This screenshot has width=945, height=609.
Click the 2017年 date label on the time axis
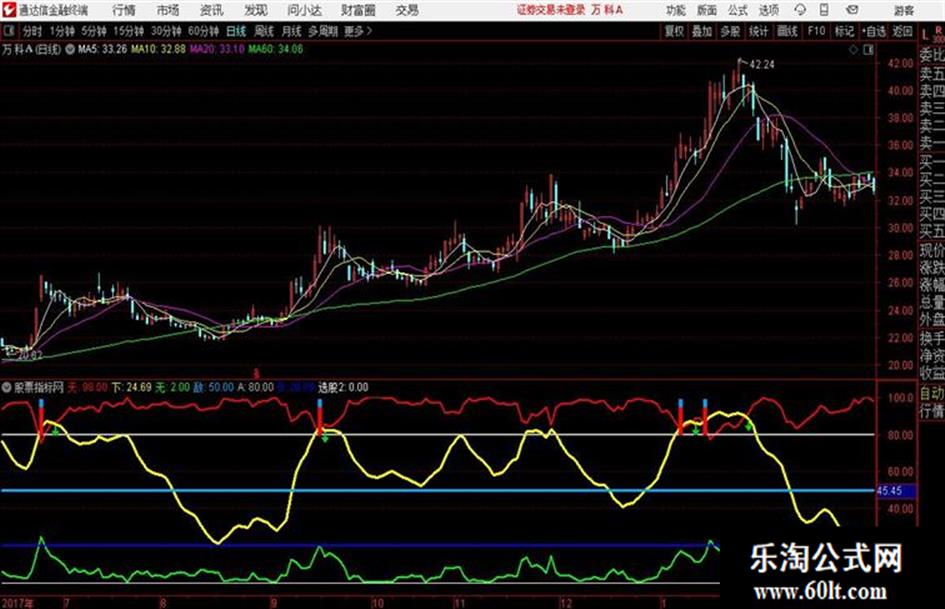18,603
